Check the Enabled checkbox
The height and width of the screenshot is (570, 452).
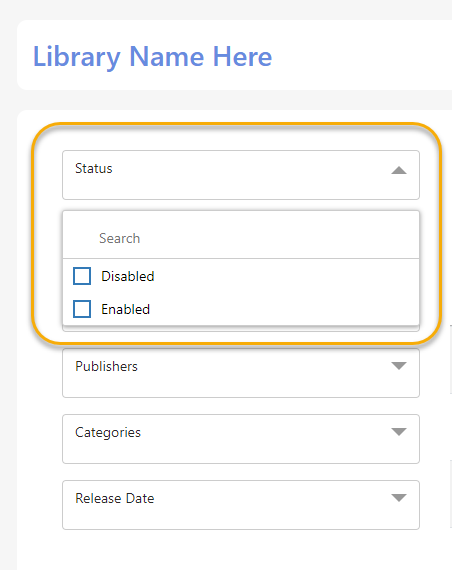click(x=82, y=309)
